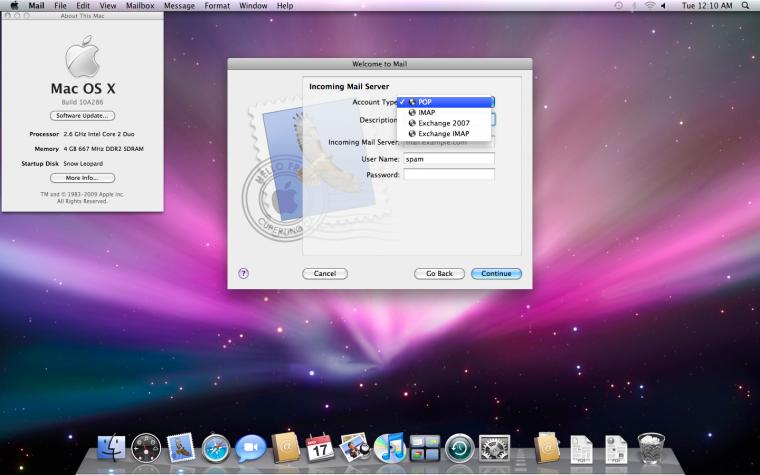Viewport: 760px width, 475px height.
Task: Click Software Update button in About This Mac
Action: (x=82, y=116)
